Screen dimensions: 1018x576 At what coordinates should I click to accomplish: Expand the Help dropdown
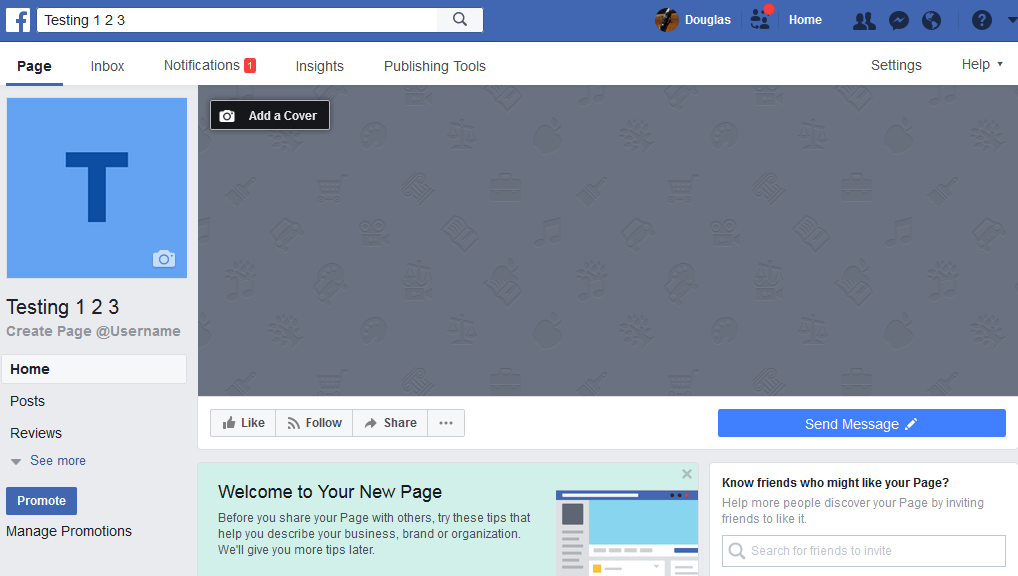click(x=982, y=64)
